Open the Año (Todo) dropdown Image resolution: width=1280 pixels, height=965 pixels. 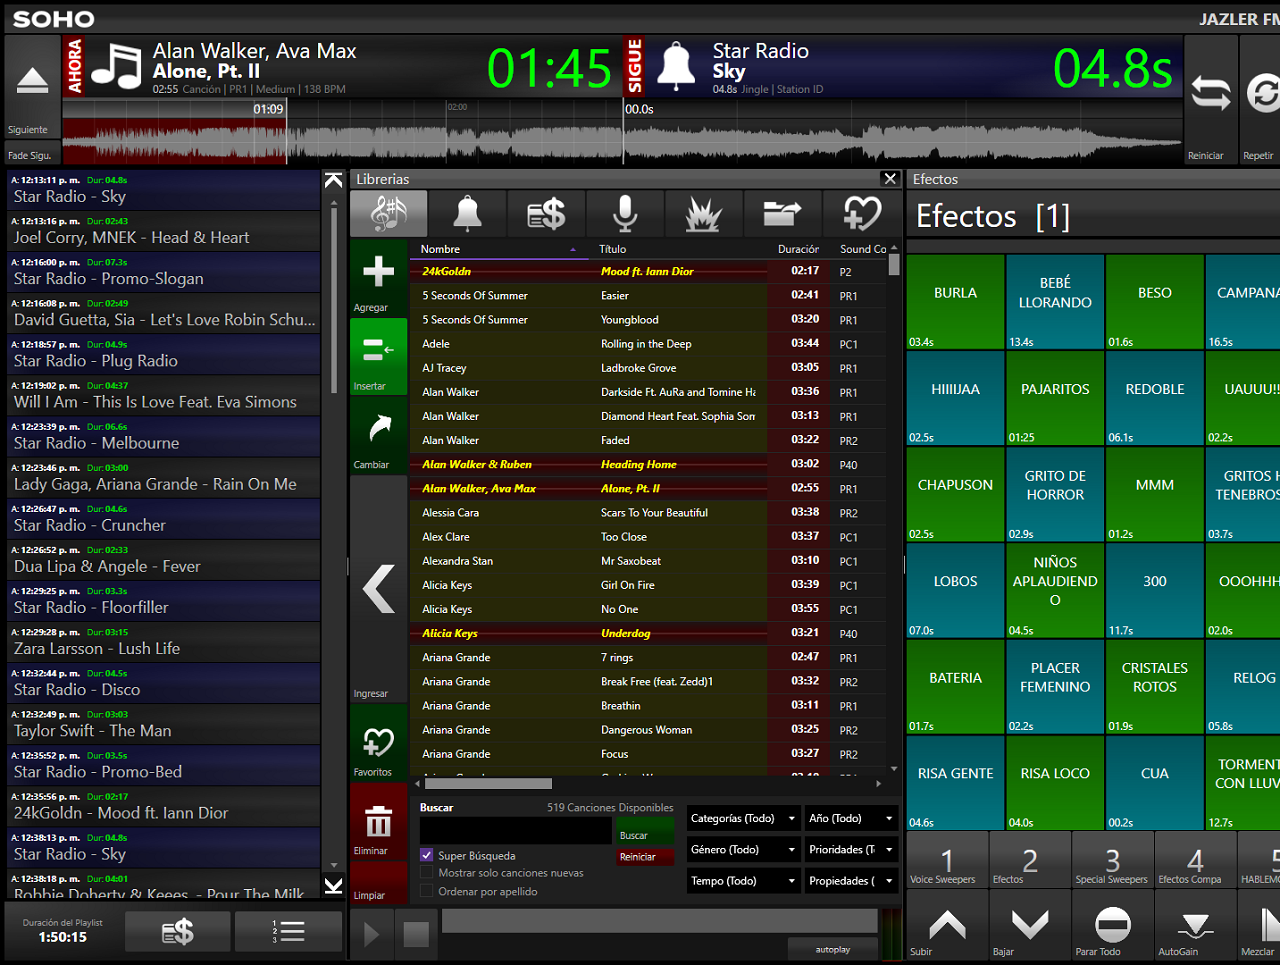click(x=851, y=819)
